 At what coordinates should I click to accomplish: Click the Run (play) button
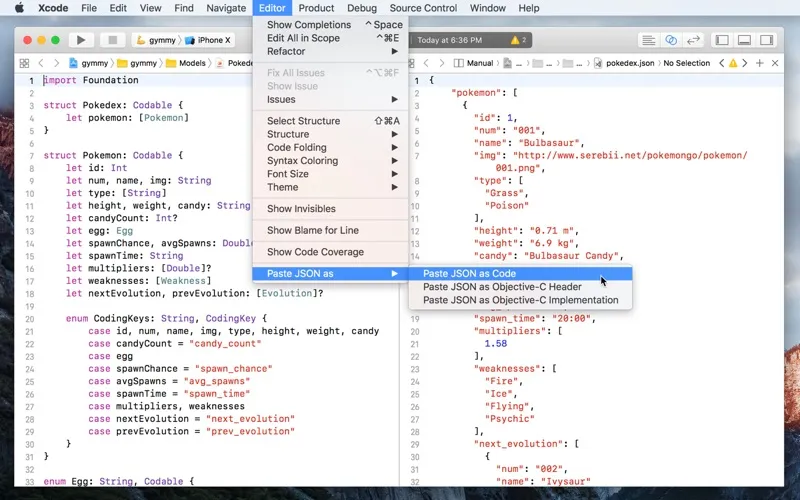tap(81, 40)
